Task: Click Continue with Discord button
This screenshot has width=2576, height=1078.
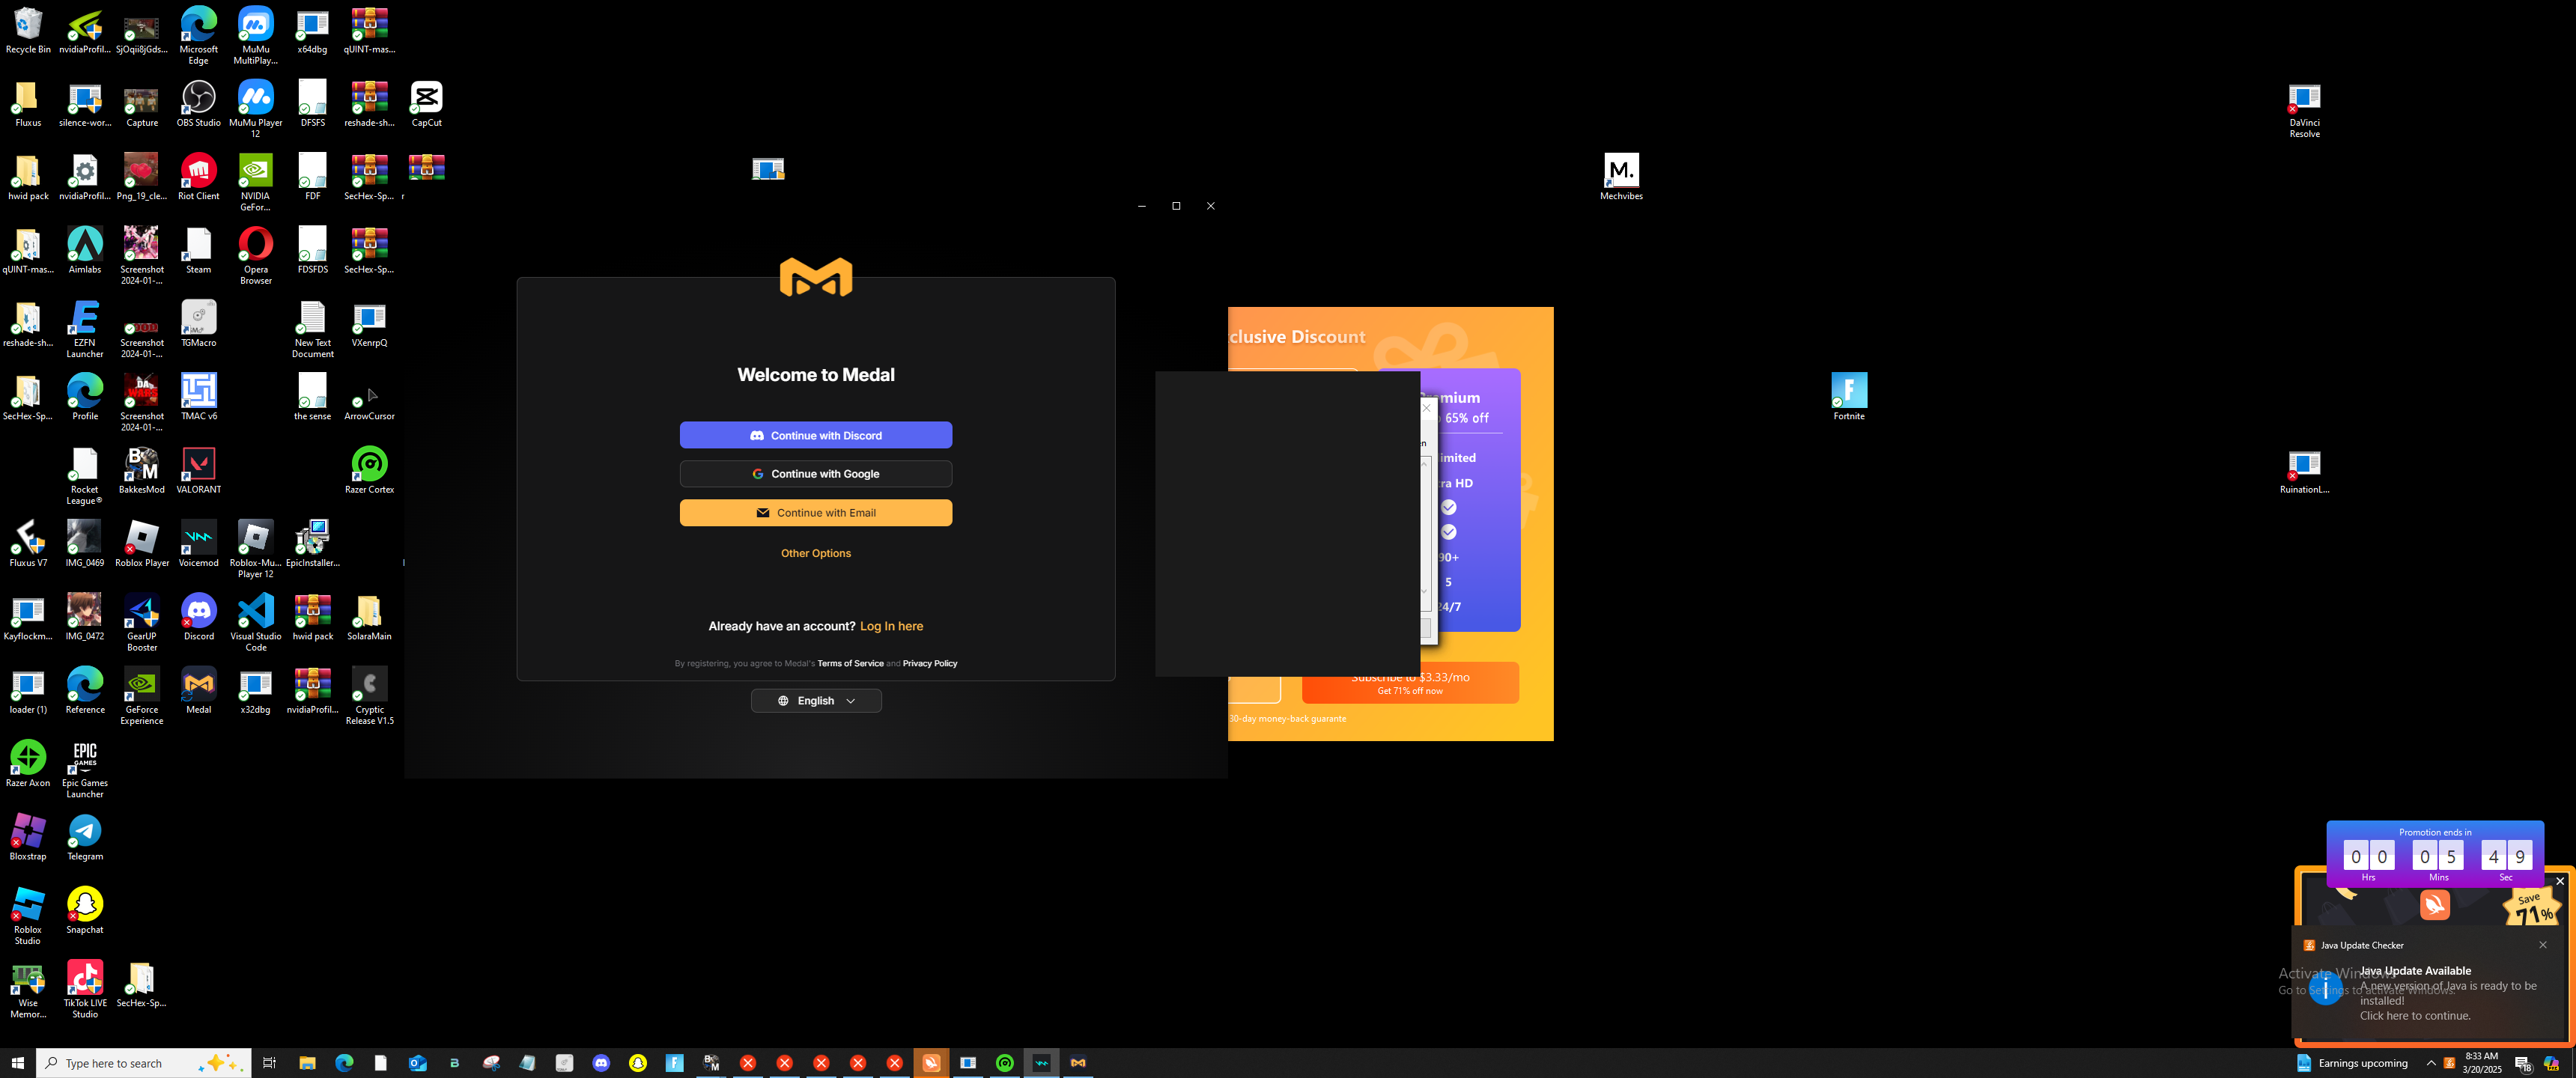Action: point(815,435)
